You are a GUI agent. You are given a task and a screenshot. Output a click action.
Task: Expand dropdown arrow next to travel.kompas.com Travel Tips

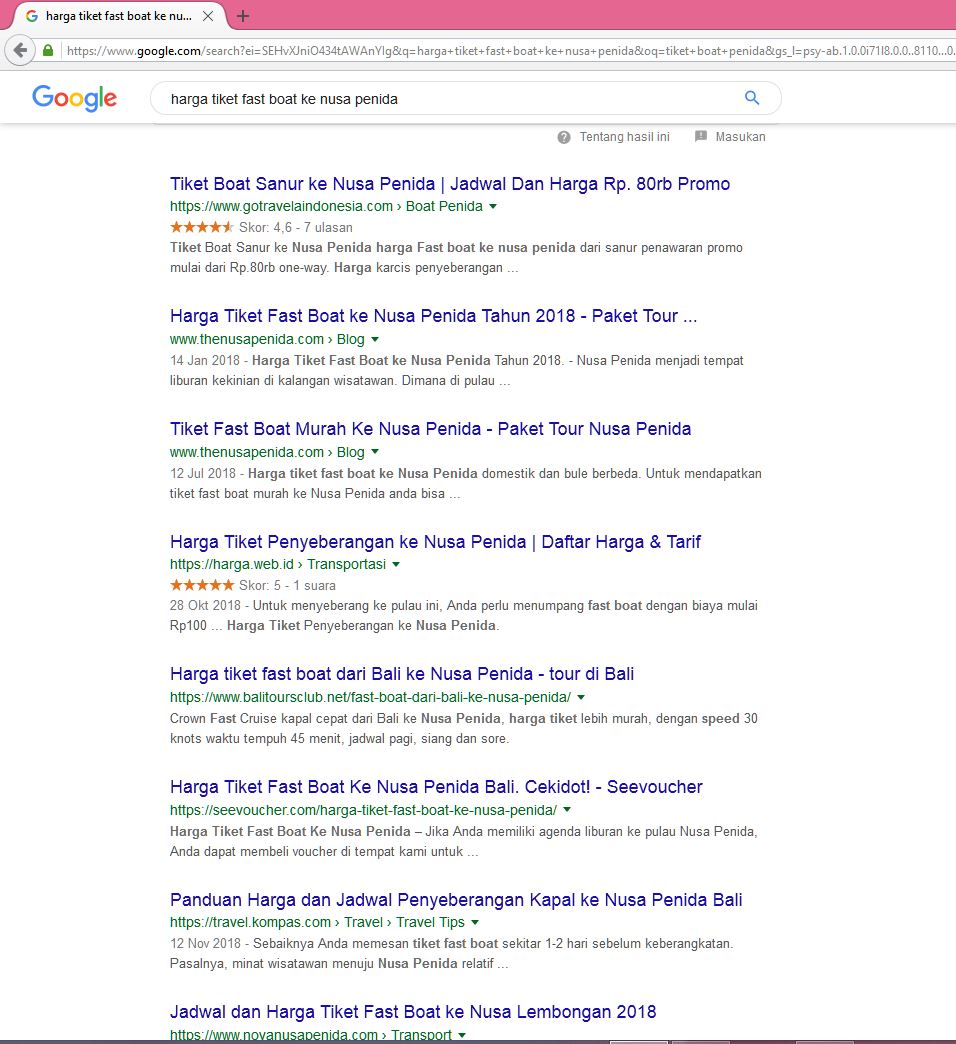point(475,923)
